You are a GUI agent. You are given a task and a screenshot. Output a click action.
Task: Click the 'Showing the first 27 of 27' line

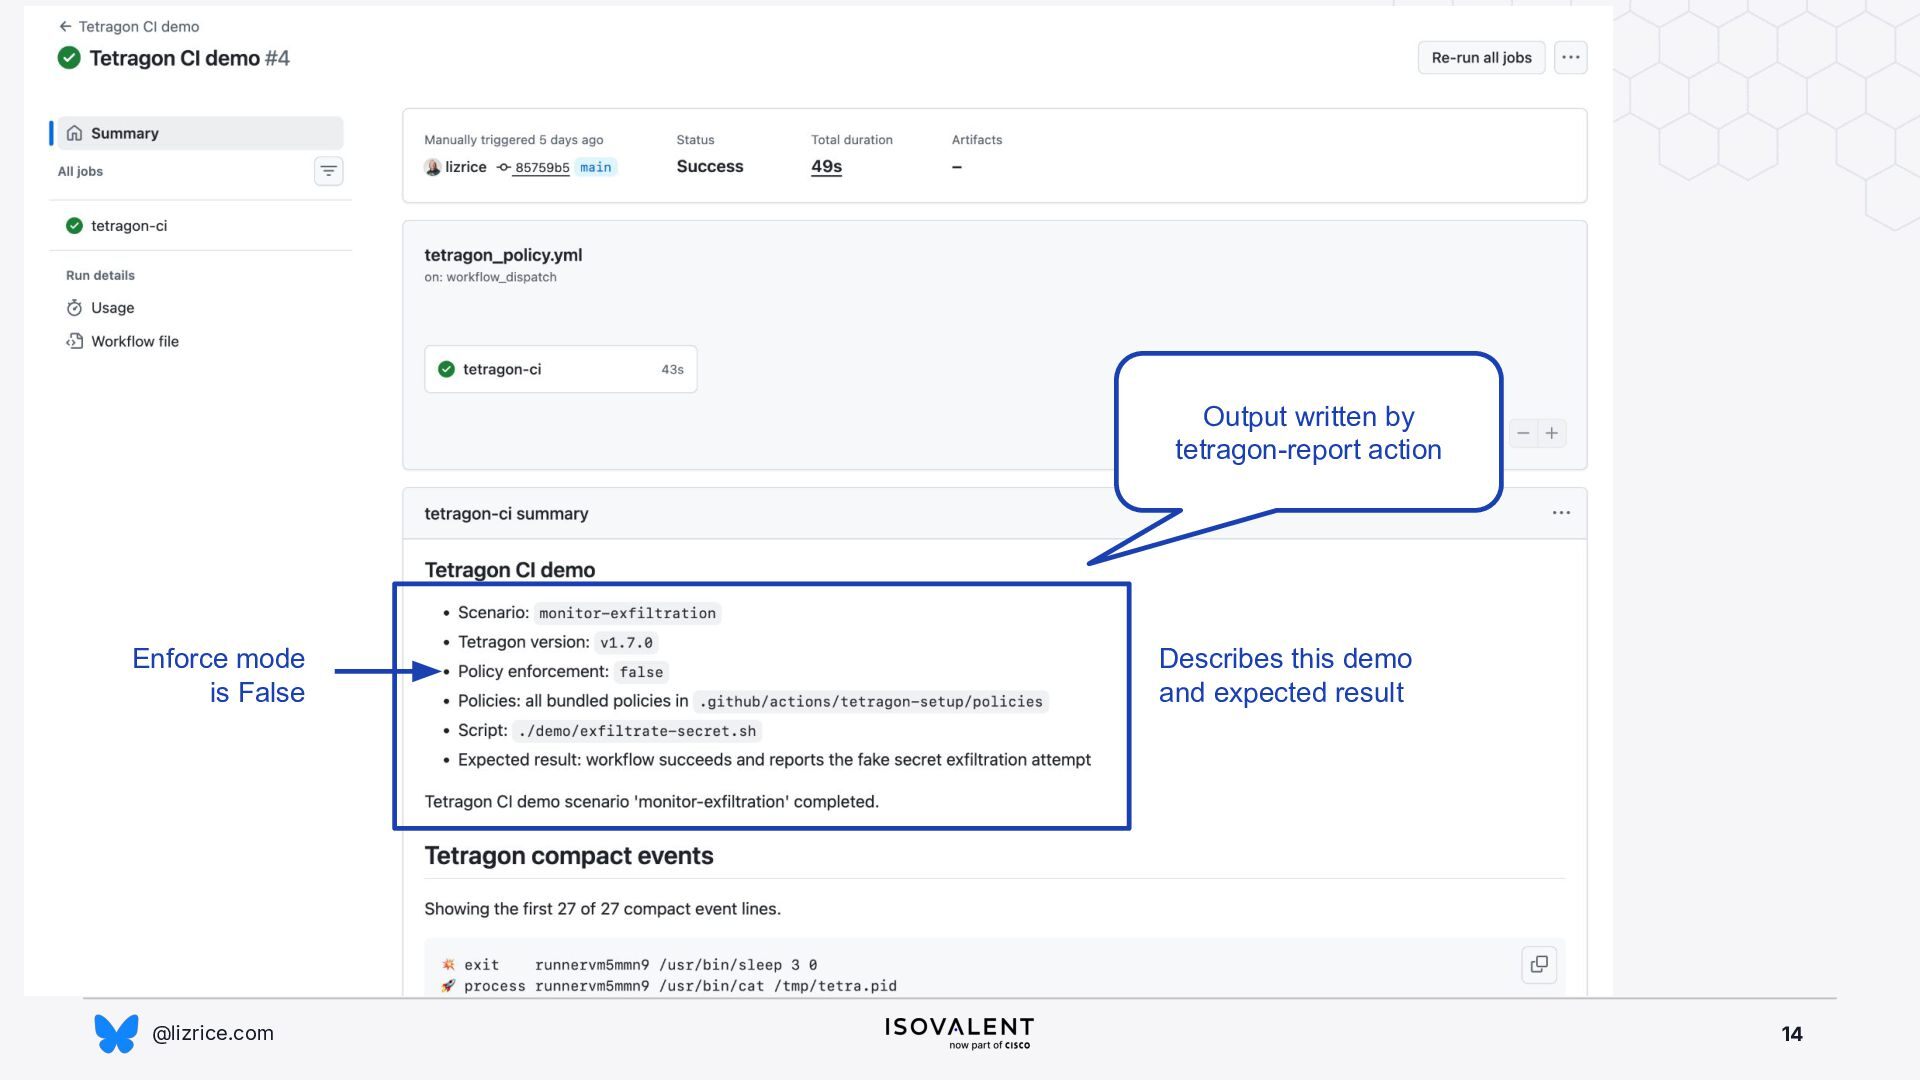tap(602, 909)
